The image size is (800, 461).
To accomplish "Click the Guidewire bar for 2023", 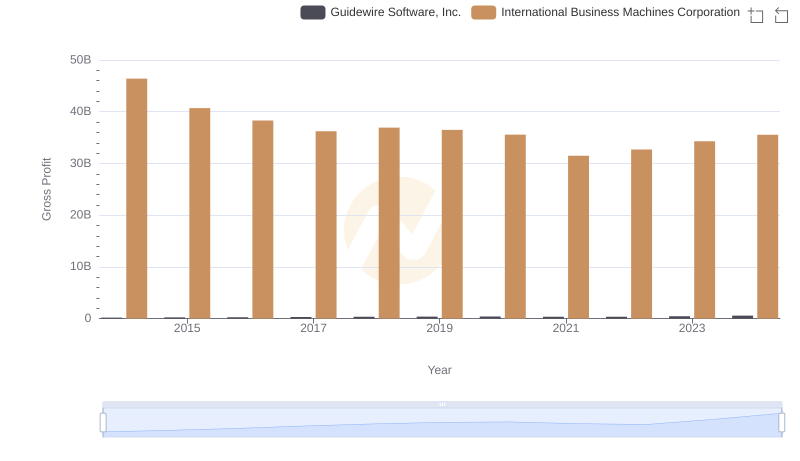I will coord(680,317).
